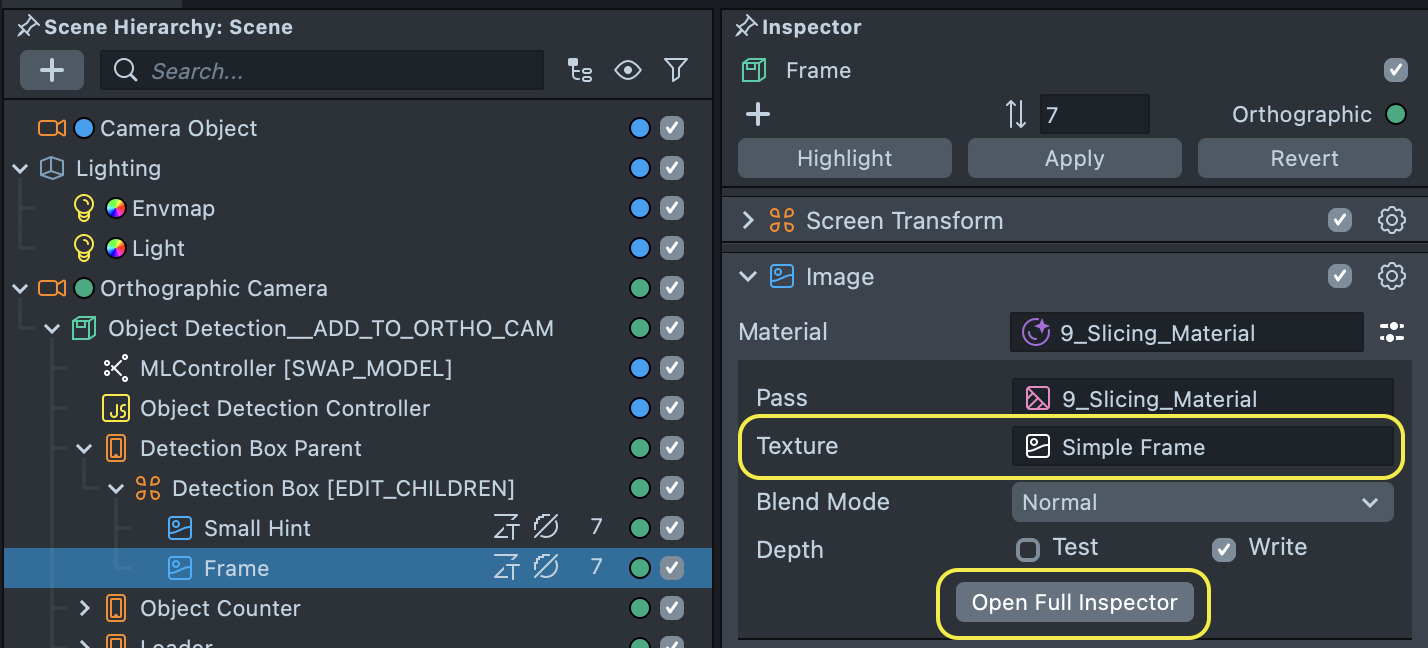Open the Blend Mode dropdown

[1202, 502]
